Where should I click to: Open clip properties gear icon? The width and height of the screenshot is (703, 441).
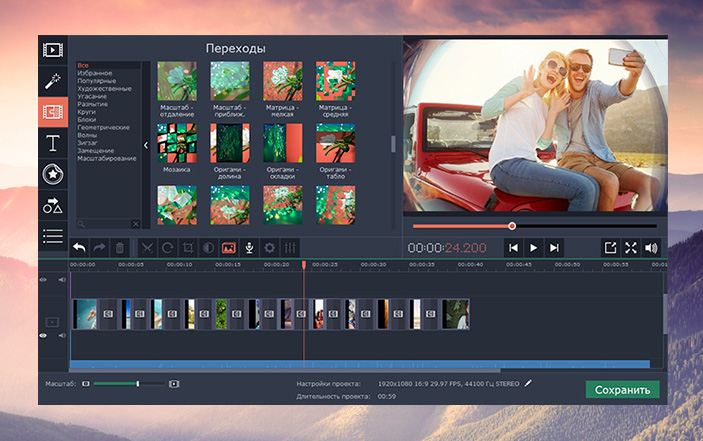pos(269,247)
